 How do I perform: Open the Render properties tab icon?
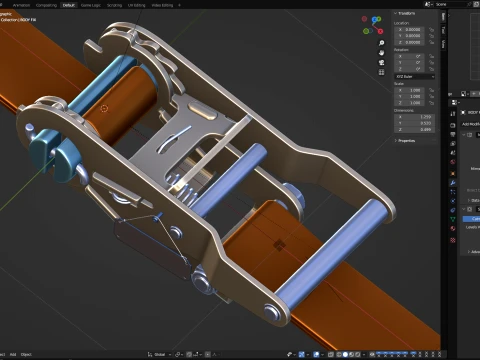[x=453, y=125]
